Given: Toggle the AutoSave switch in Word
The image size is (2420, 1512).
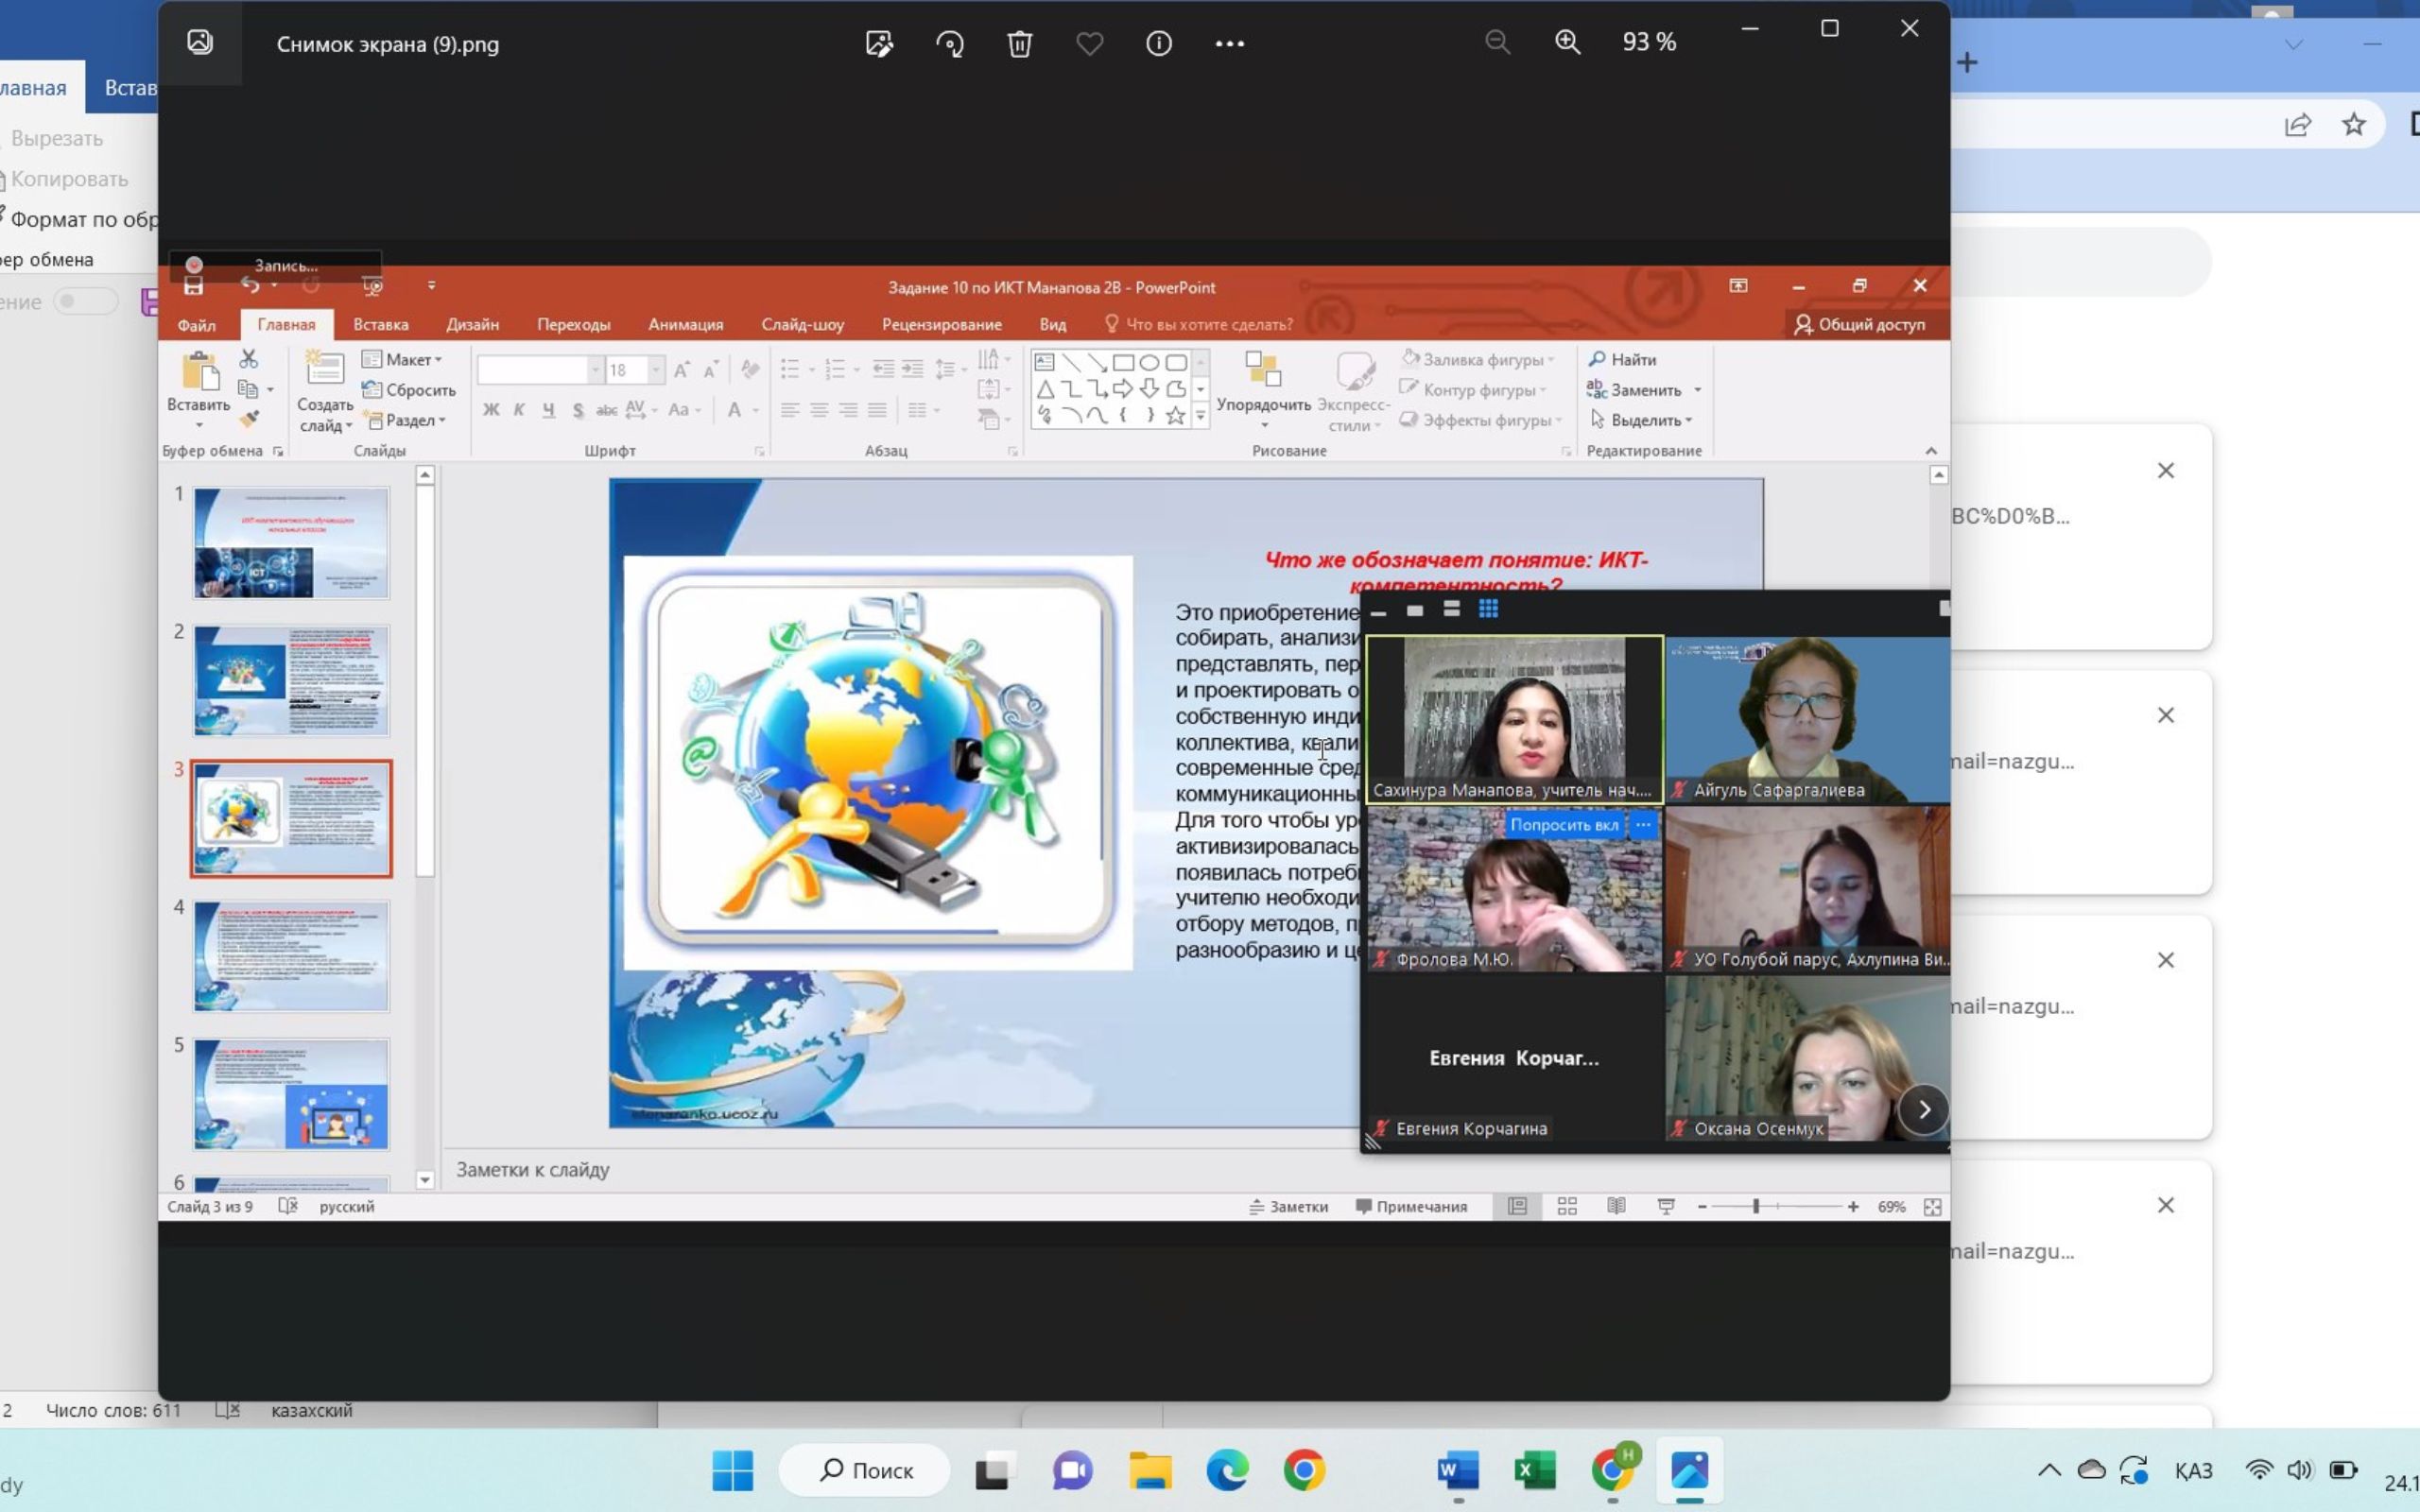Looking at the screenshot, I should pos(85,301).
